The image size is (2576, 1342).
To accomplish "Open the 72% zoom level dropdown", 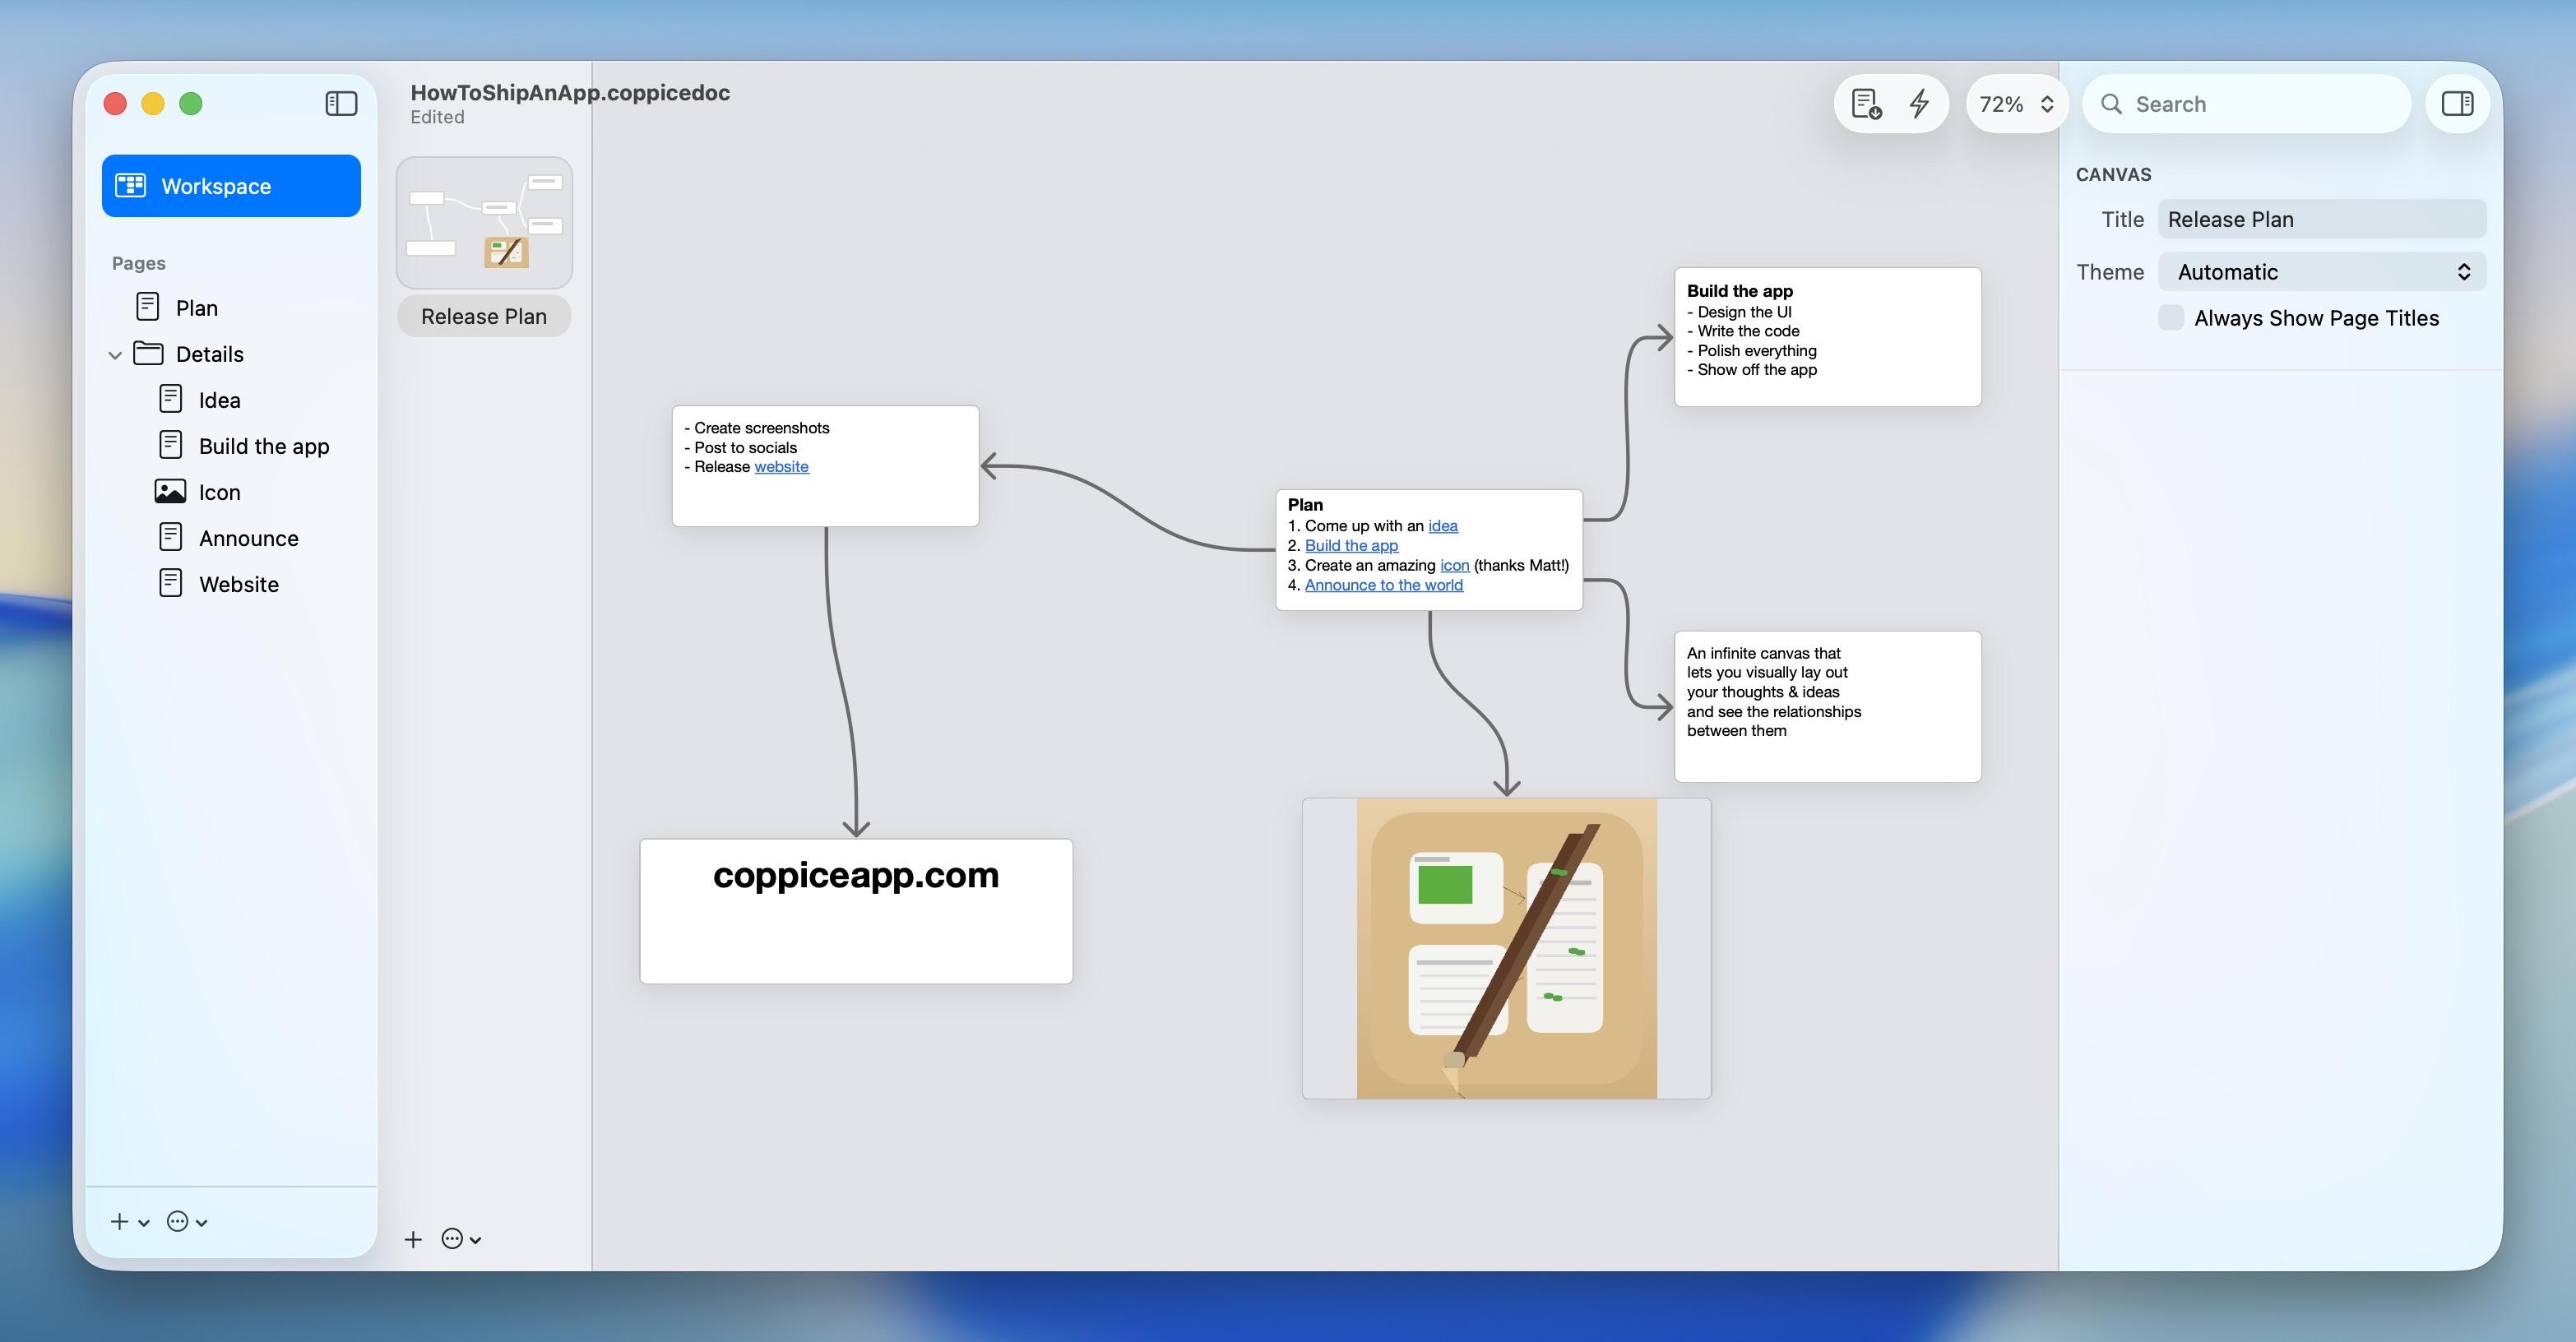I will (x=2016, y=104).
